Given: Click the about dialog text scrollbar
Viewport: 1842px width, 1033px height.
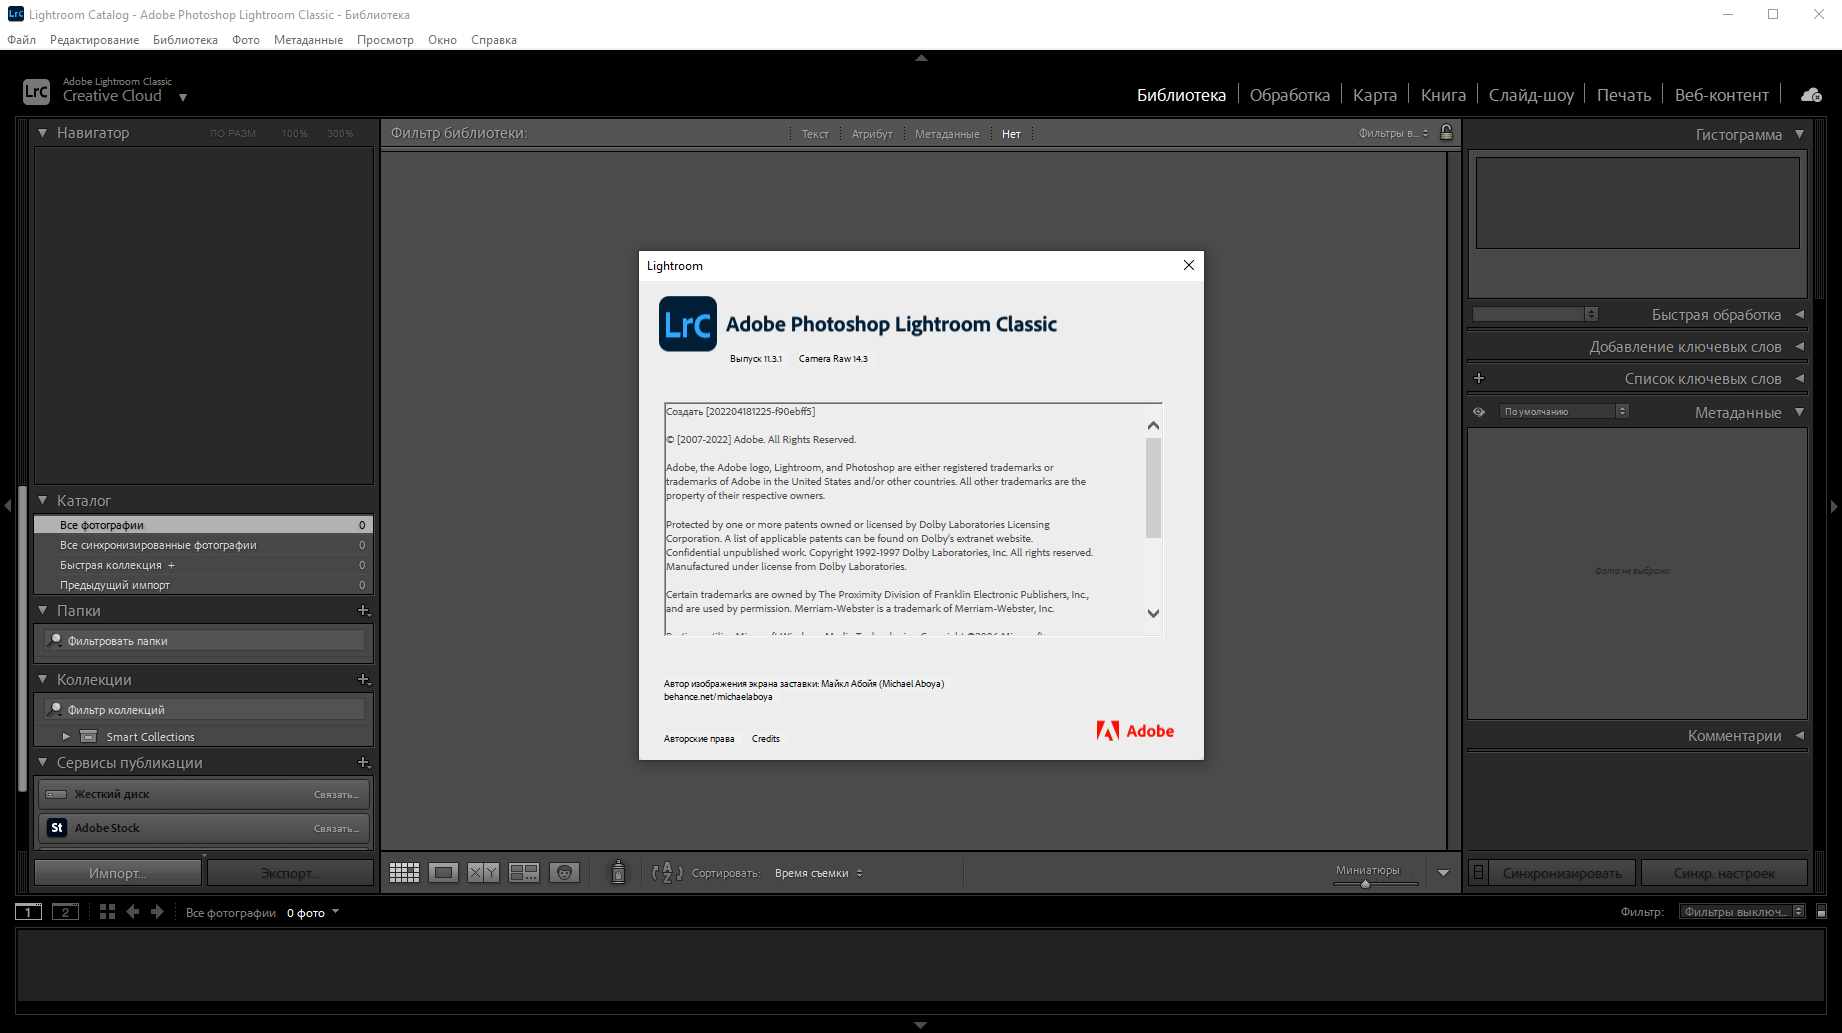Looking at the screenshot, I should click(x=1153, y=488).
